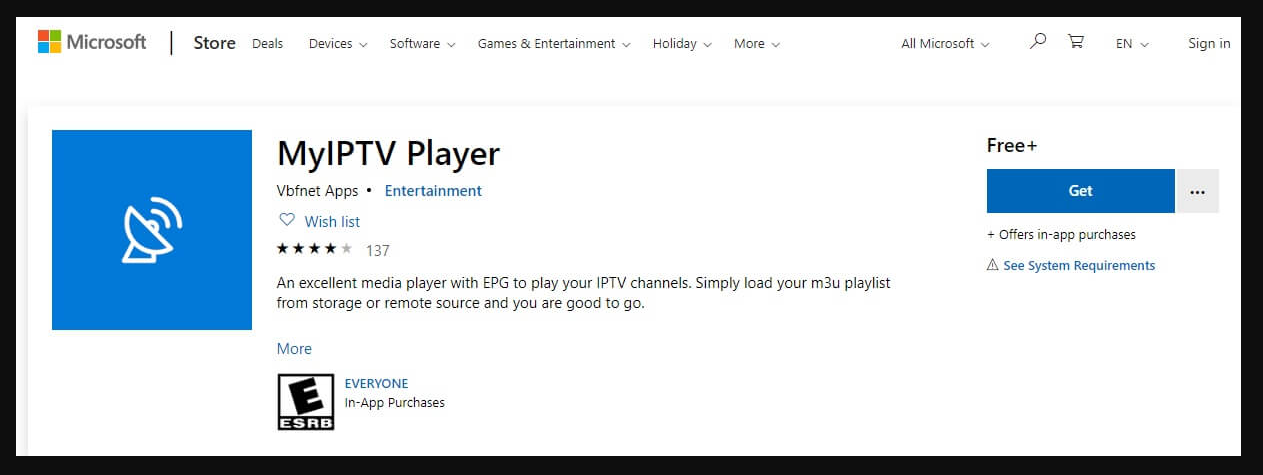Click the Wish list link text
Viewport: 1263px width, 475px height.
(x=332, y=221)
